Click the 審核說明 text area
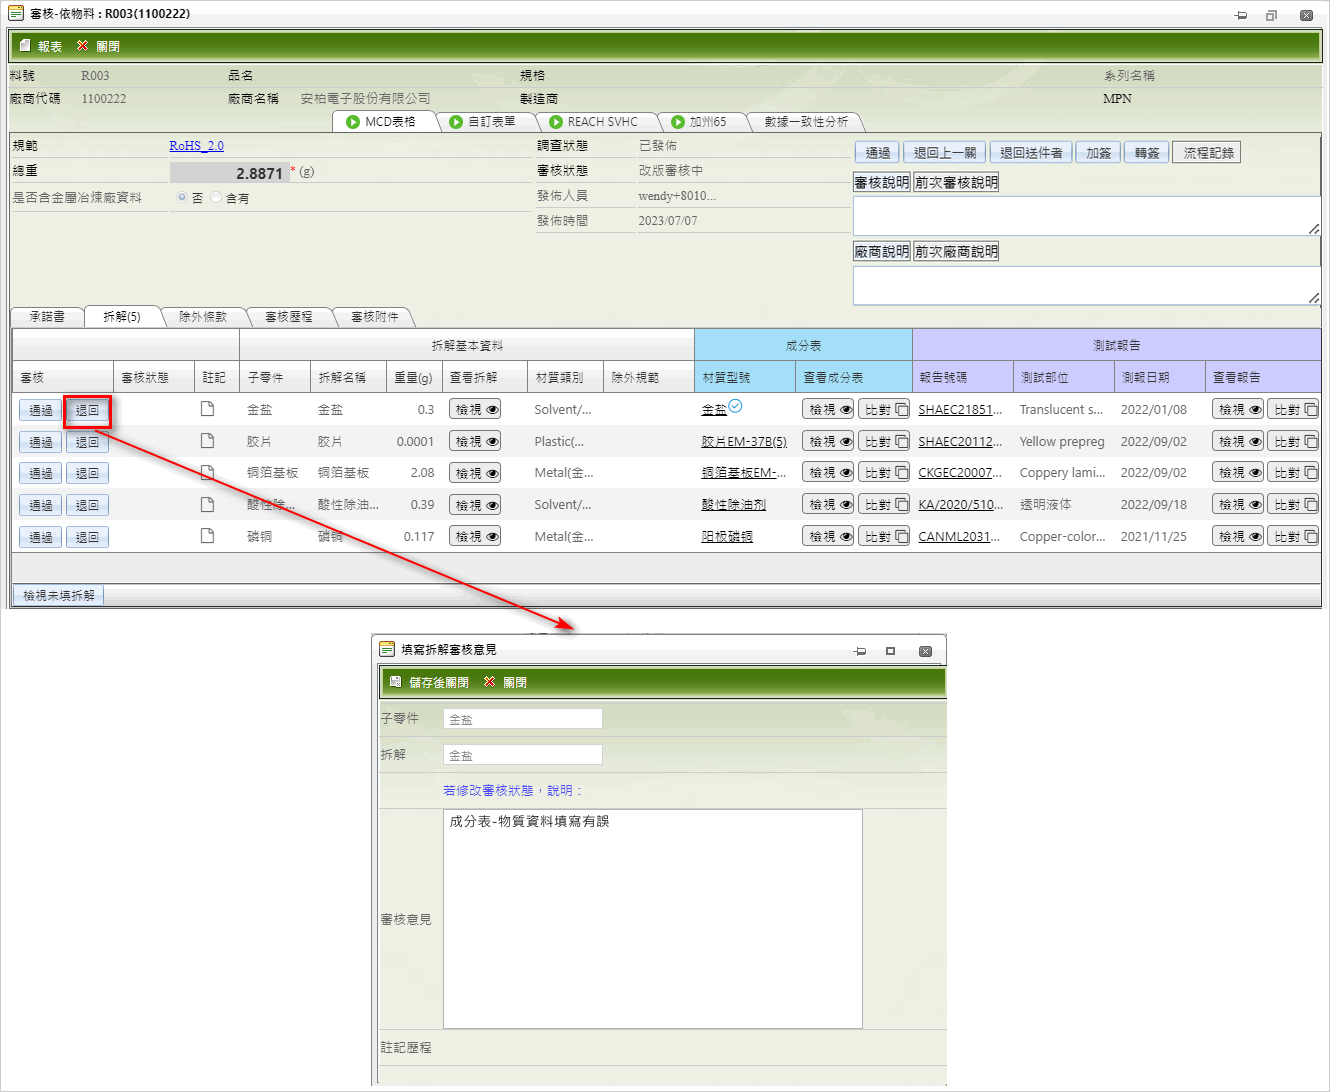 click(x=1087, y=216)
